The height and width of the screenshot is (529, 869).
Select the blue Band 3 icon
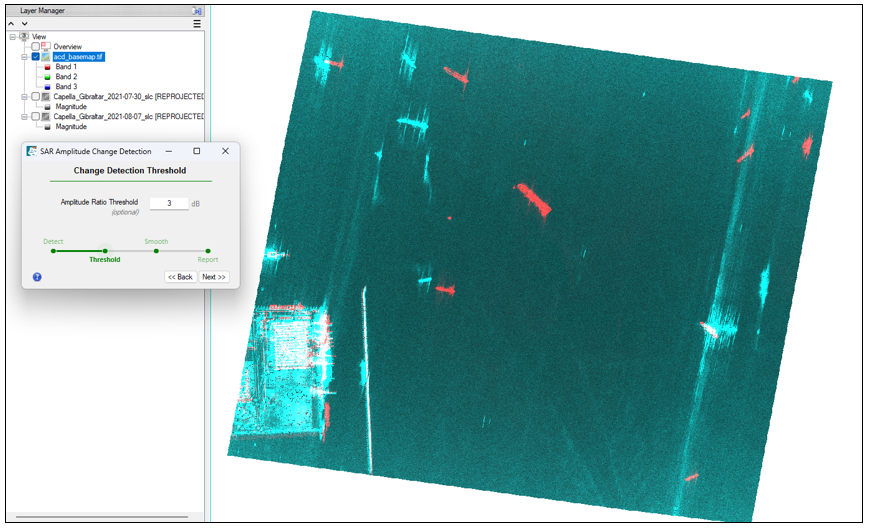[x=46, y=87]
